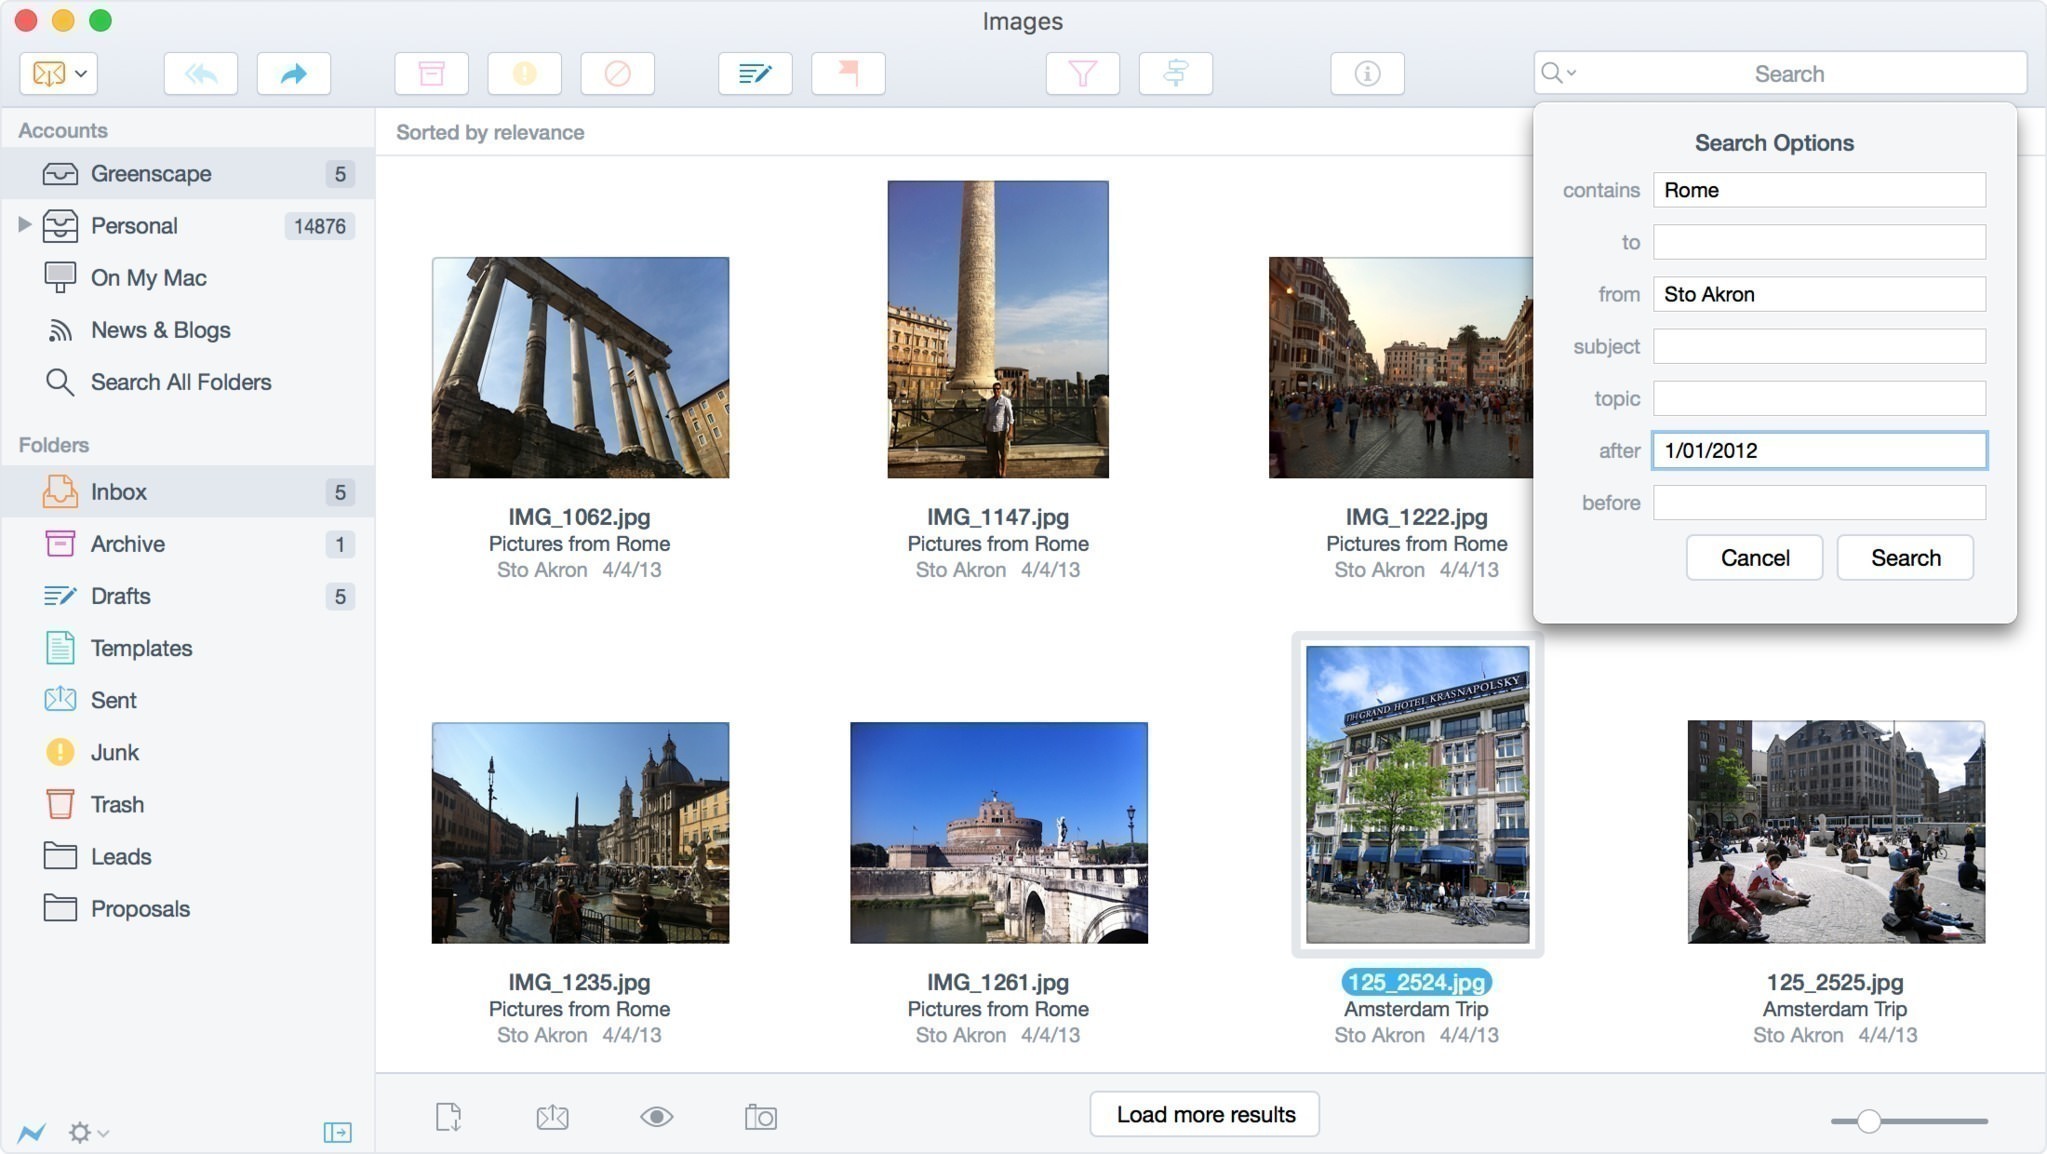This screenshot has height=1154, width=2047.
Task: Expand the Personal account tree
Action: pos(25,225)
